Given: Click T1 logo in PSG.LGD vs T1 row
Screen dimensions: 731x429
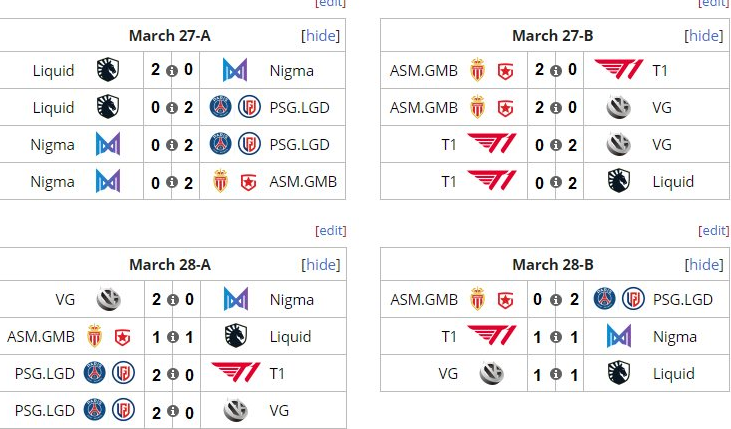Looking at the screenshot, I should [x=236, y=373].
